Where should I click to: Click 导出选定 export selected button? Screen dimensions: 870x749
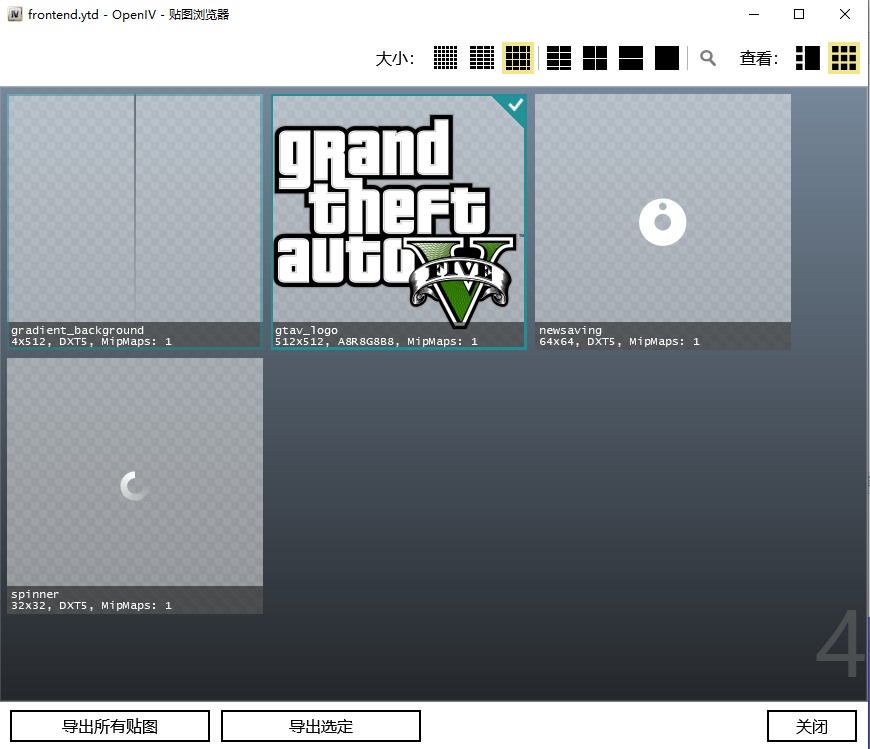pyautogui.click(x=321, y=726)
